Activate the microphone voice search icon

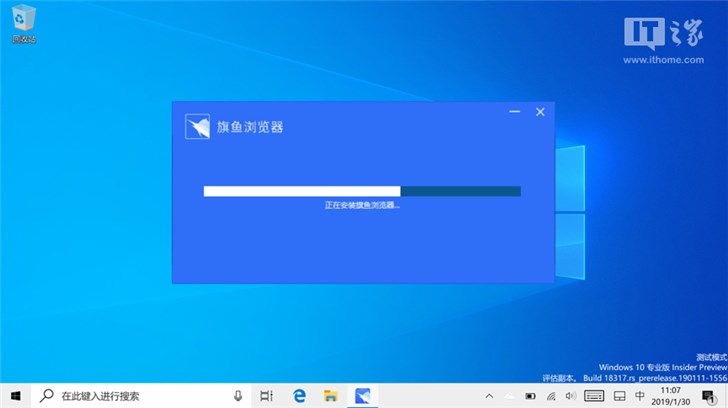tap(238, 396)
